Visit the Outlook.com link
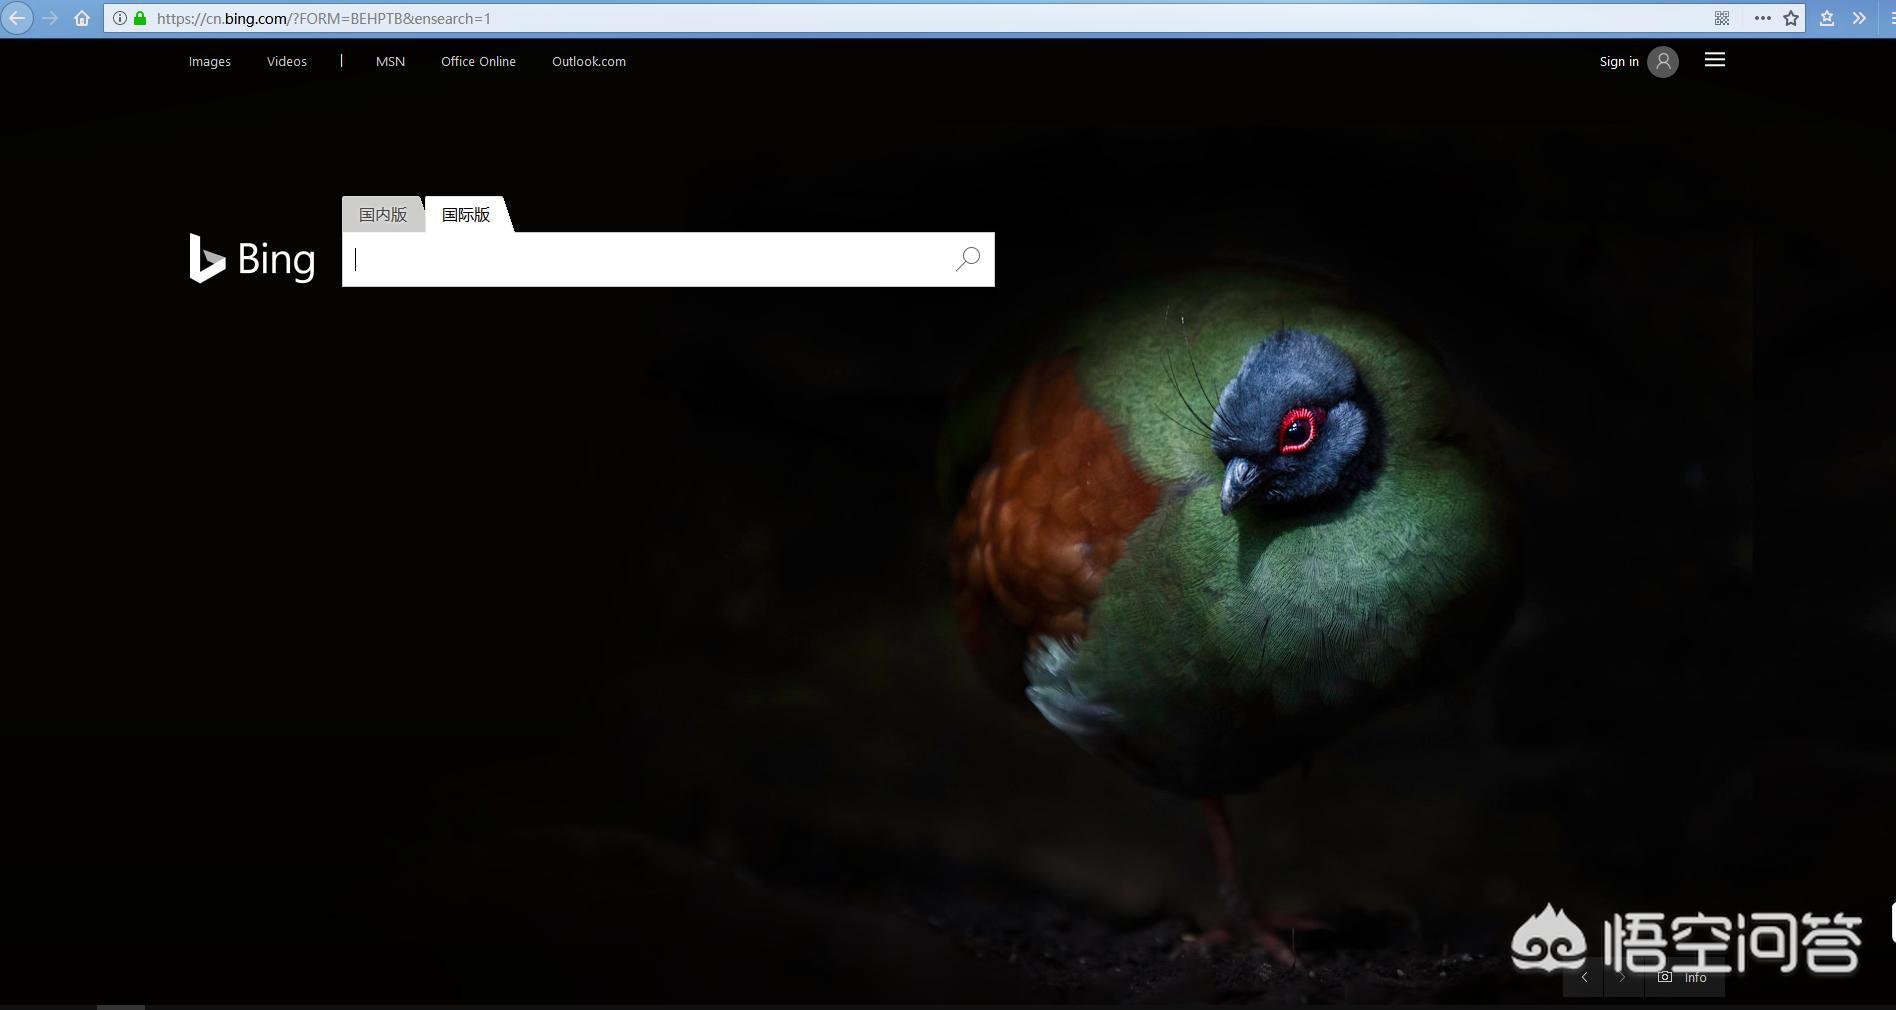Viewport: 1896px width, 1010px height. point(589,61)
